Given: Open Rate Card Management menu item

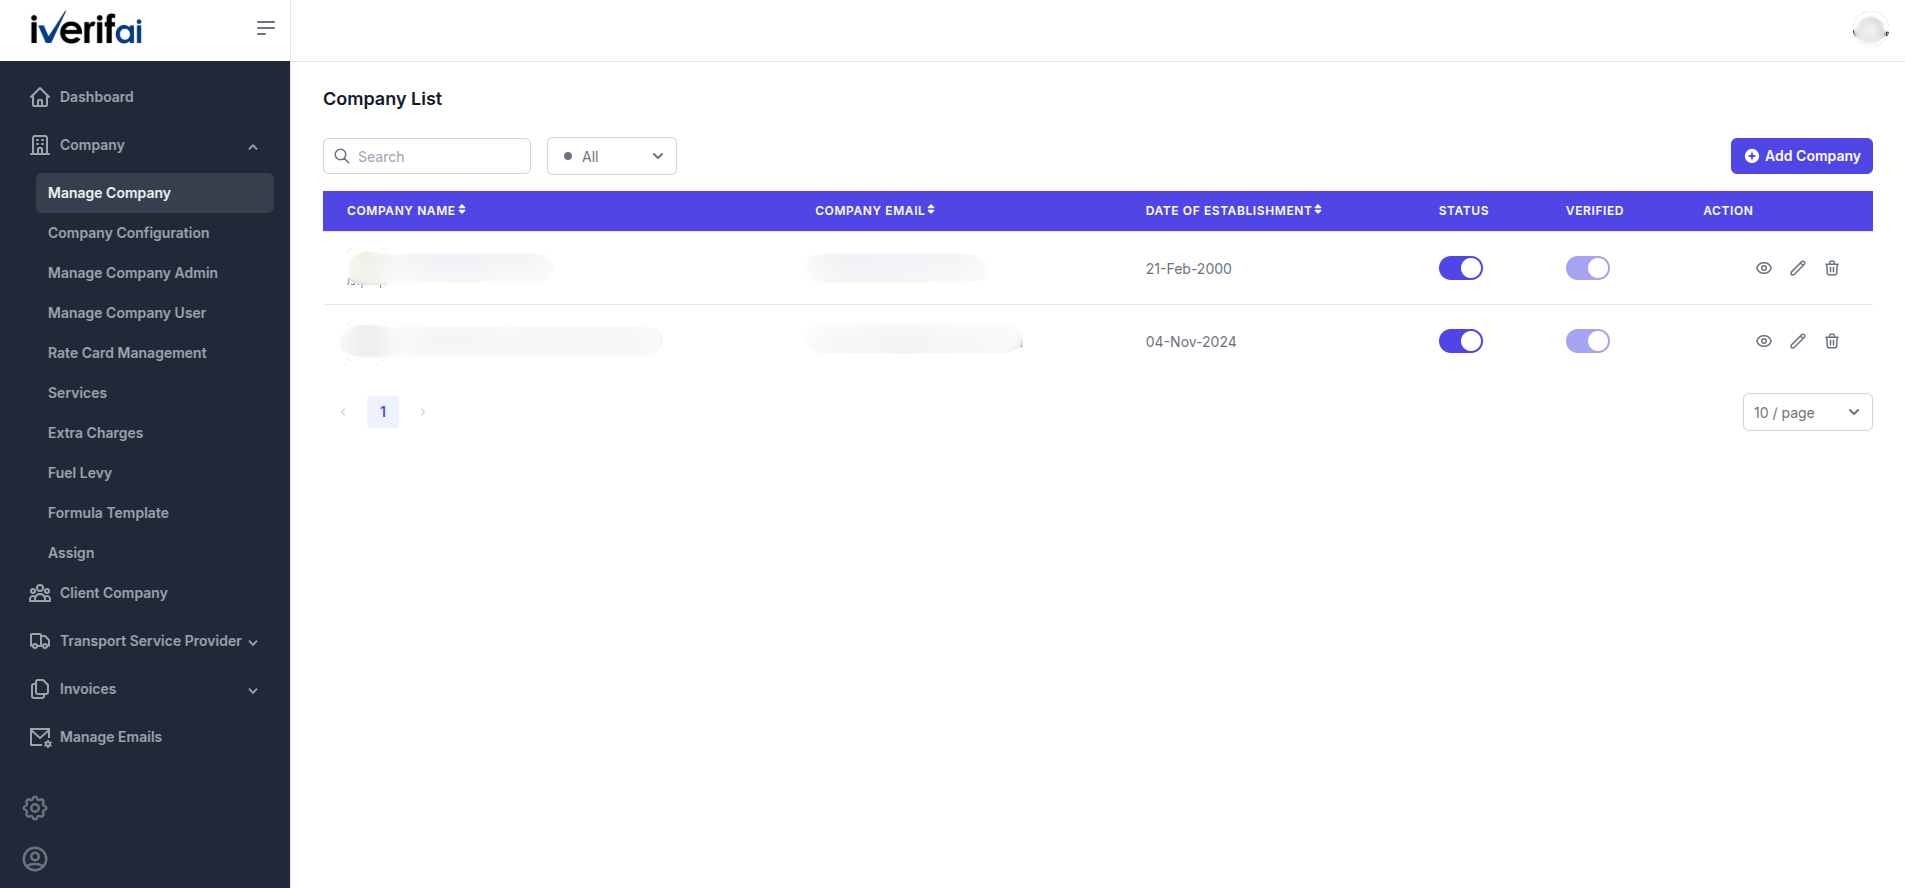Looking at the screenshot, I should click(x=127, y=353).
